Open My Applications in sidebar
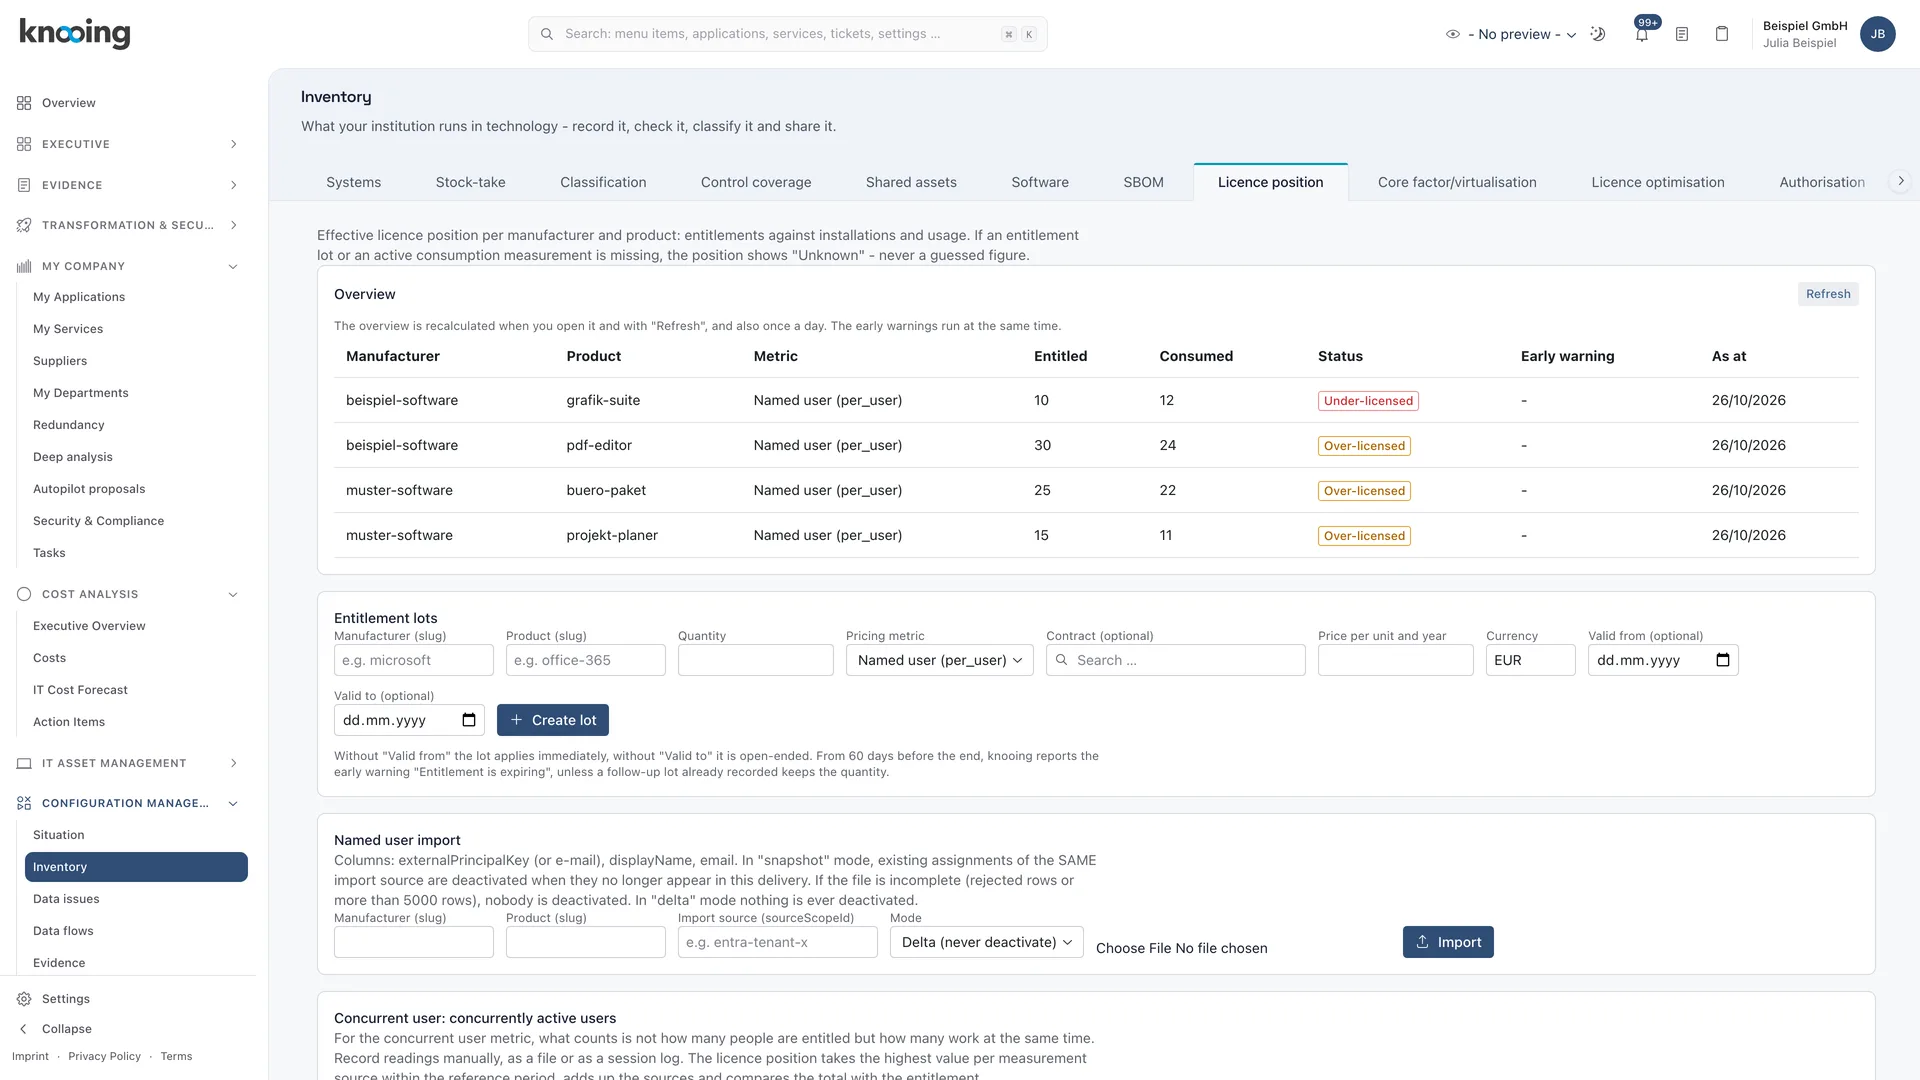This screenshot has width=1920, height=1080. pyautogui.click(x=79, y=297)
